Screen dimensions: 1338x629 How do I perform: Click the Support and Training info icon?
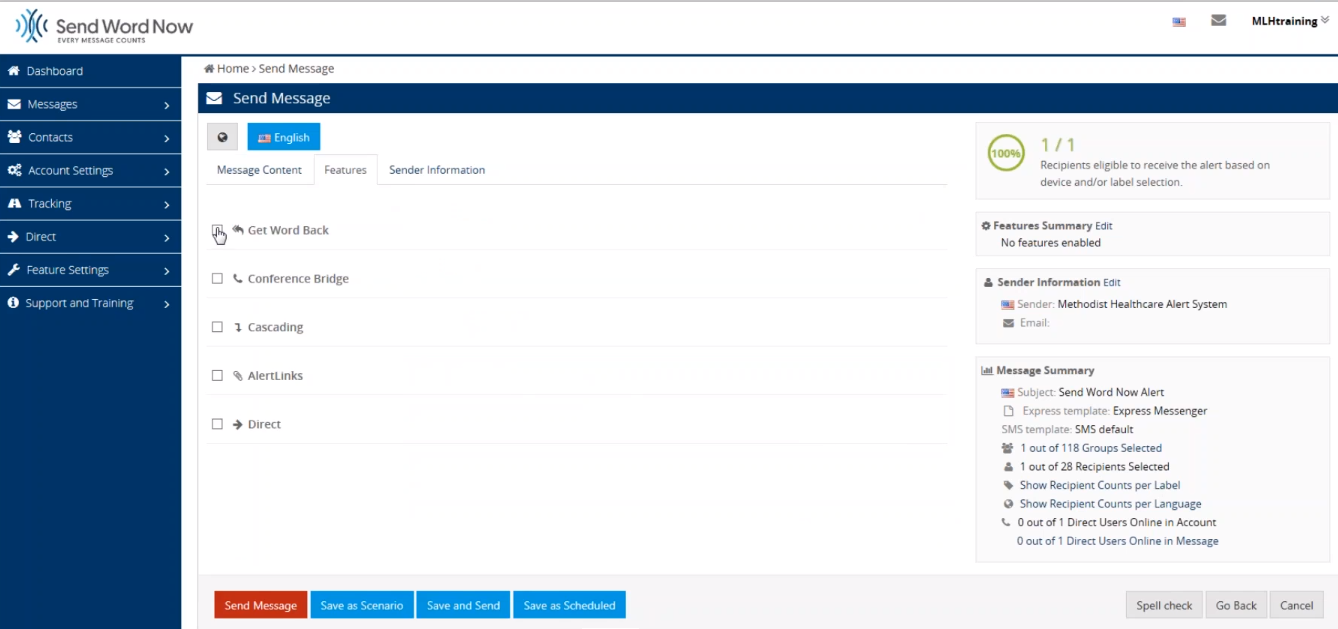click(x=14, y=303)
